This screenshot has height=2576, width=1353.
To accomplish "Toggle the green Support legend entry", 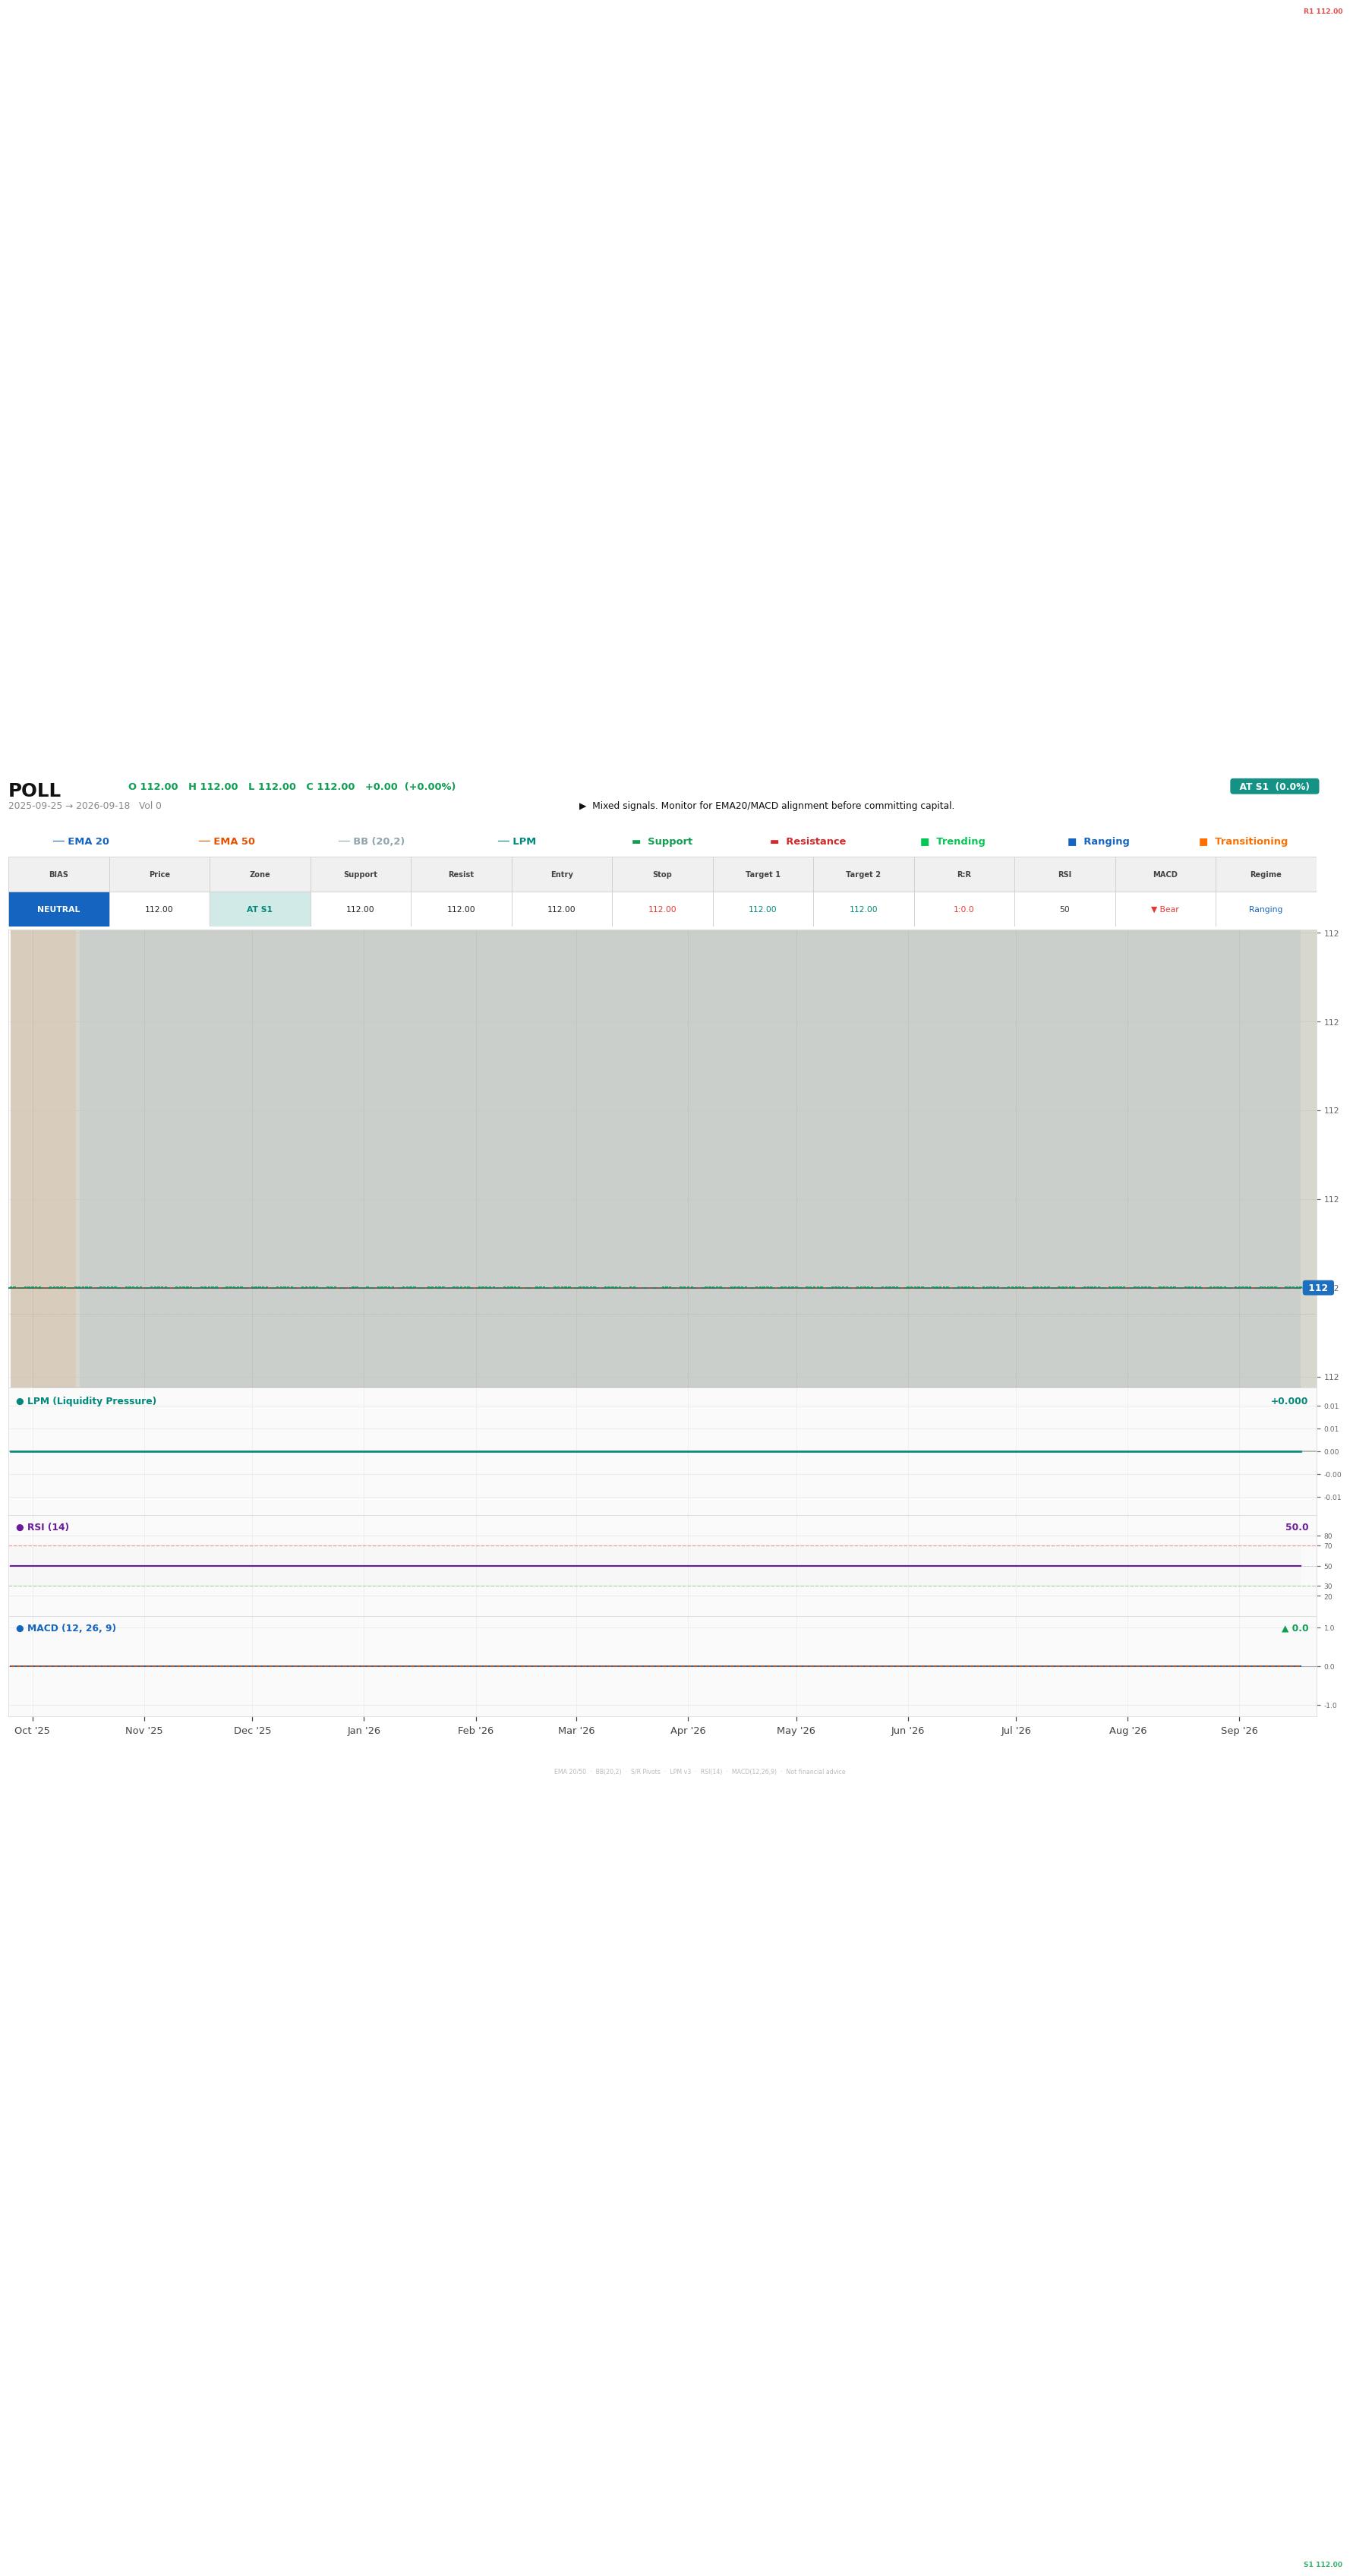I will pos(662,842).
